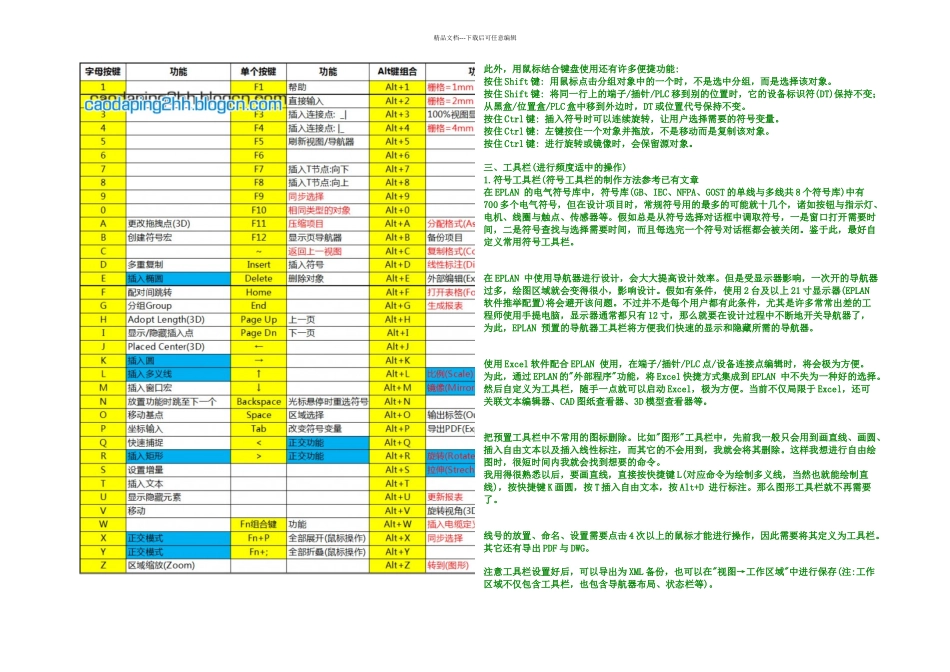This screenshot has height=672, width=950.
Task: Click the '删除对象' cell
Action: 328,278
